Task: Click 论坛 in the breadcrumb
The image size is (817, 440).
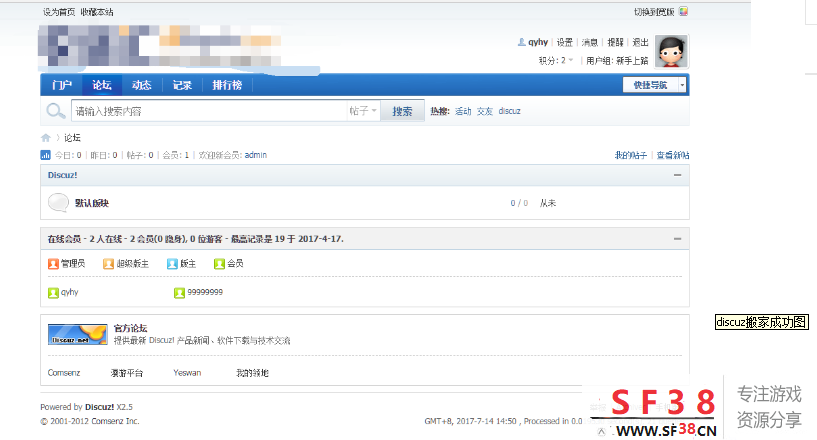Action: tap(72, 138)
